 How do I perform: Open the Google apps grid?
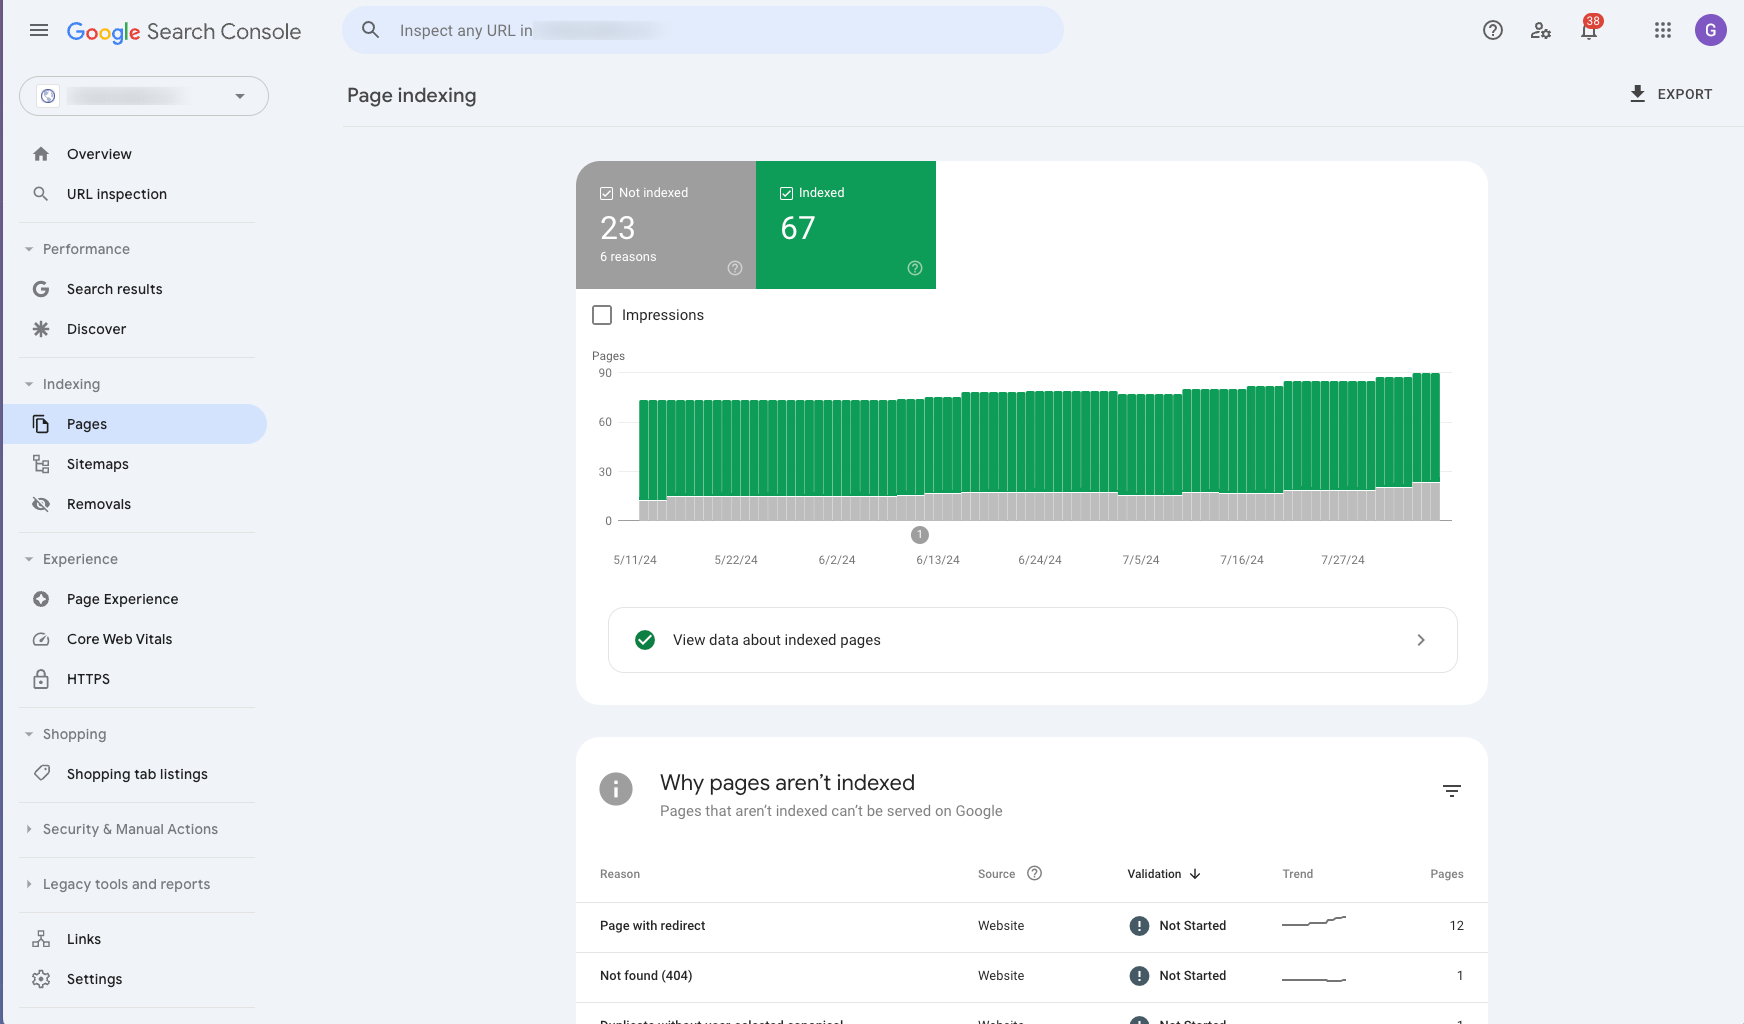[x=1662, y=30]
